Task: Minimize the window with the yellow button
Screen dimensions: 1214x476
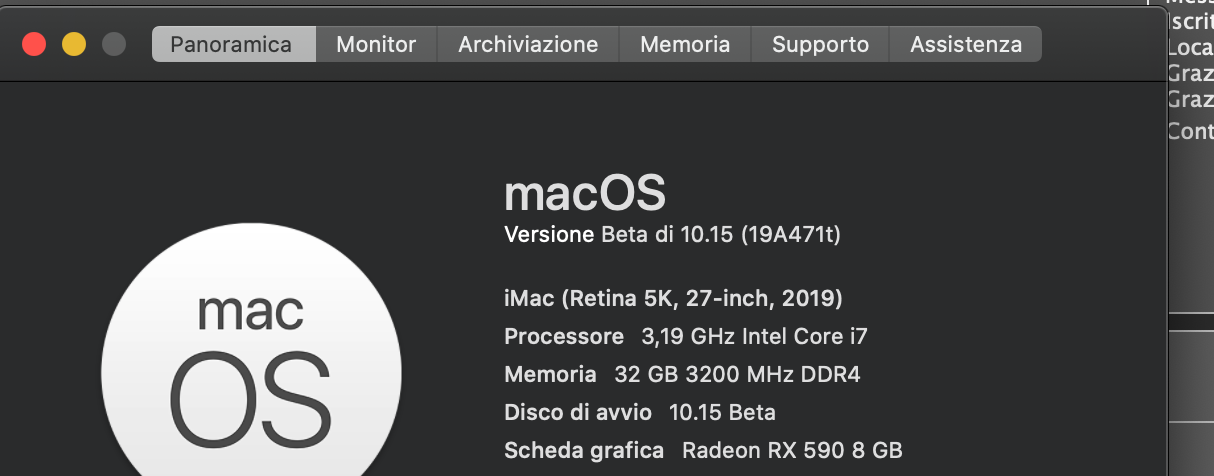Action: tap(74, 44)
